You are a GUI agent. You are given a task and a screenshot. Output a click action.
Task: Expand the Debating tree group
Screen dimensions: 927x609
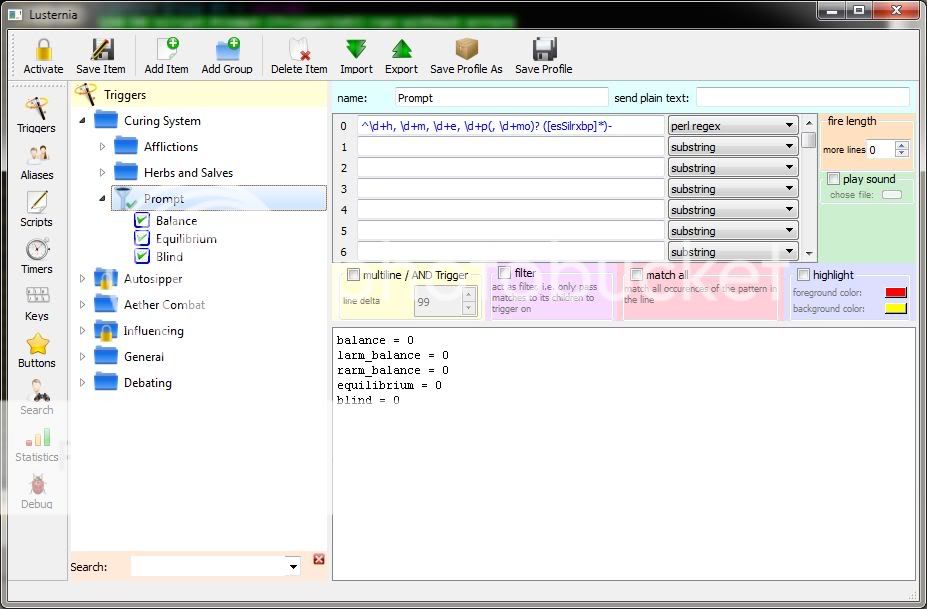(83, 383)
